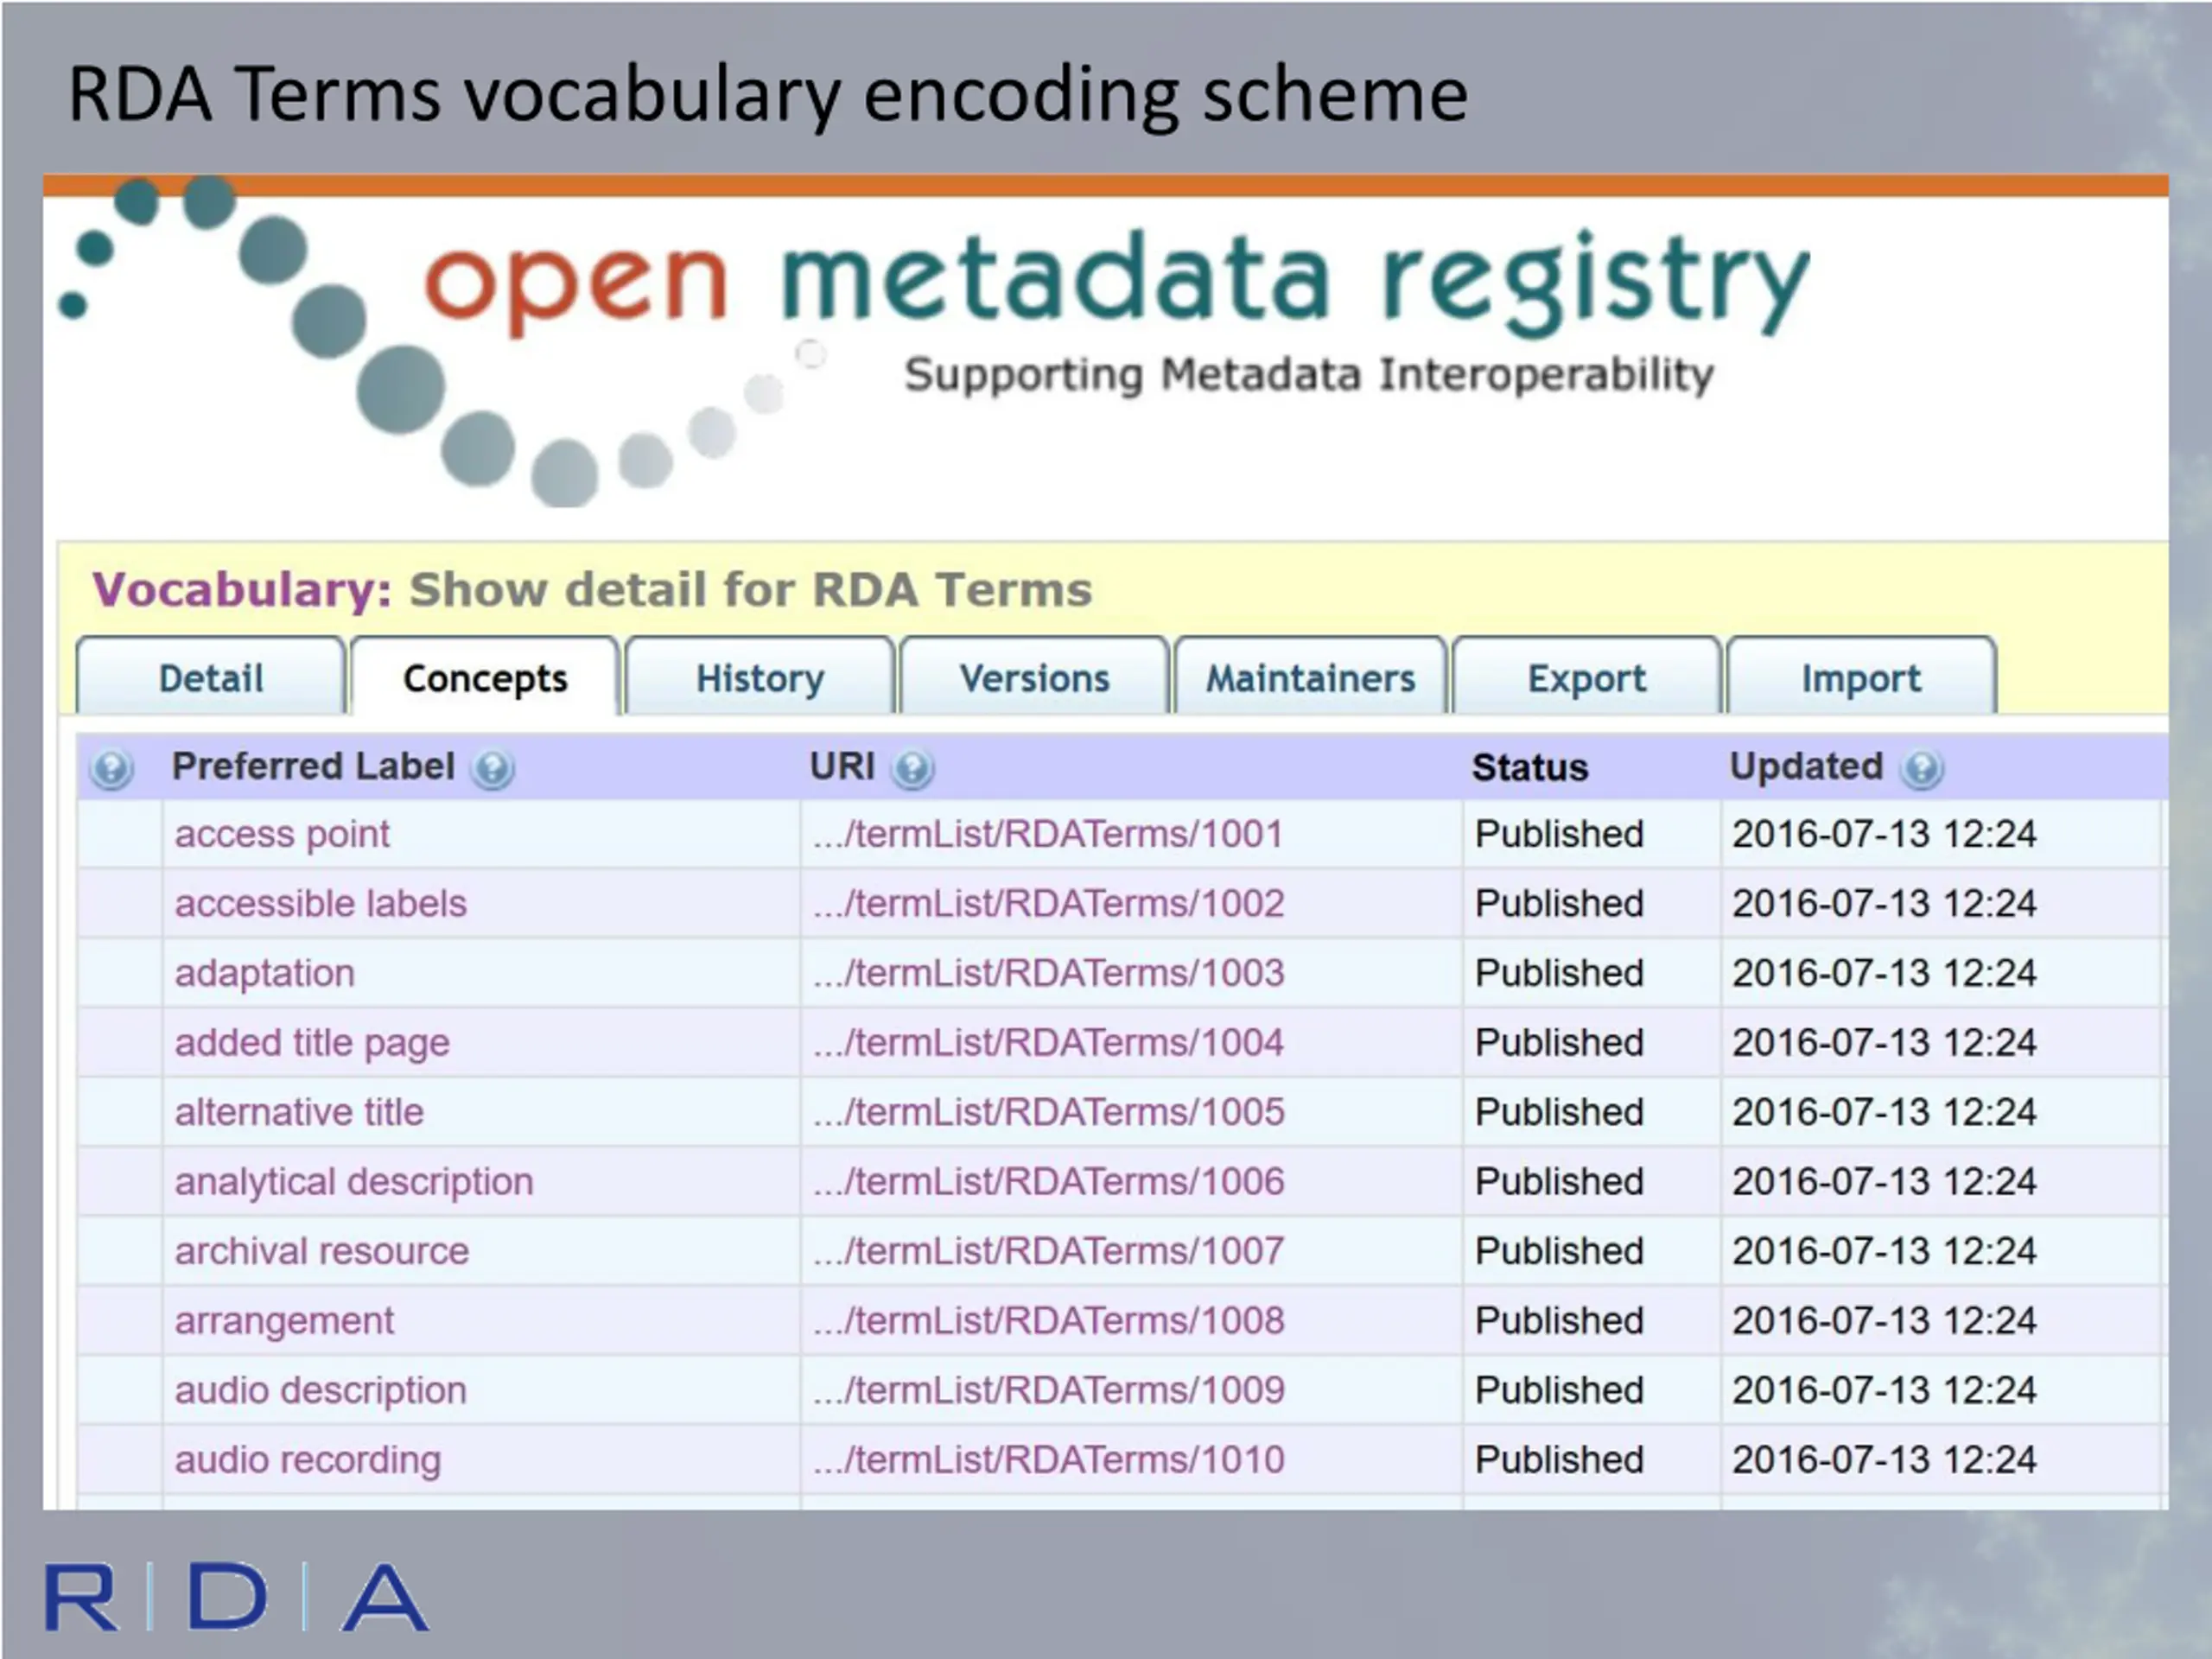Open the 'archival resource' concept link
Screen dimensions: 2212x1659
322,1251
